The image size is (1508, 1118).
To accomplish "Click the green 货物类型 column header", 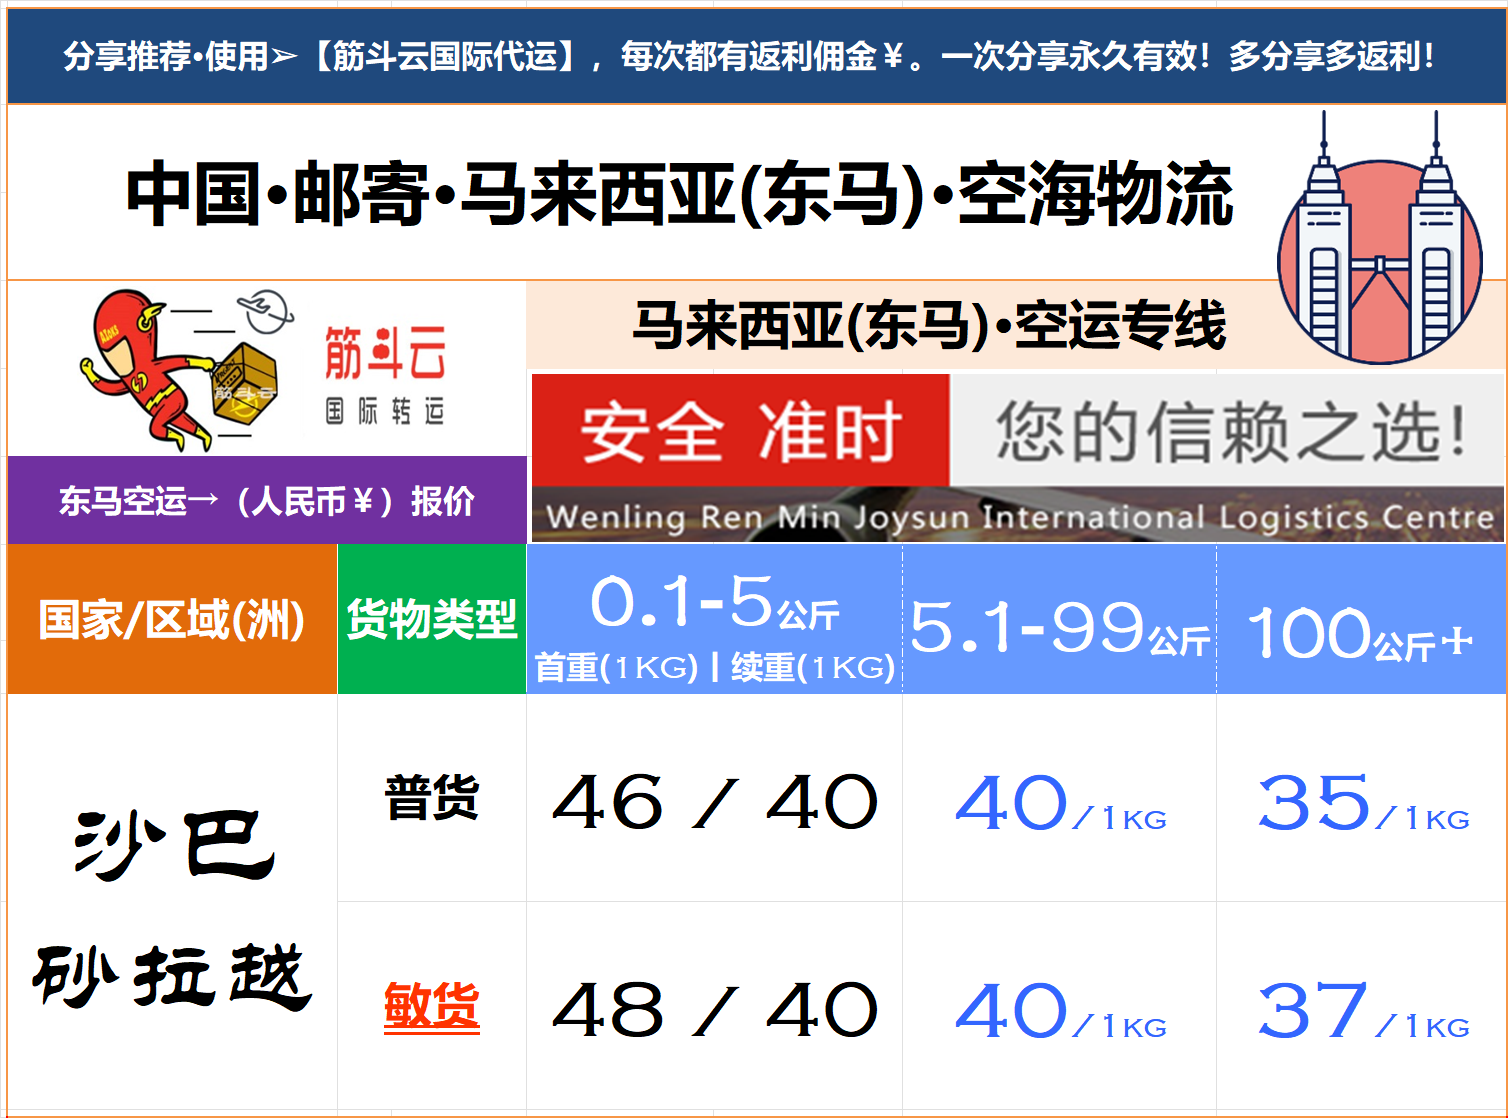I will tap(432, 619).
